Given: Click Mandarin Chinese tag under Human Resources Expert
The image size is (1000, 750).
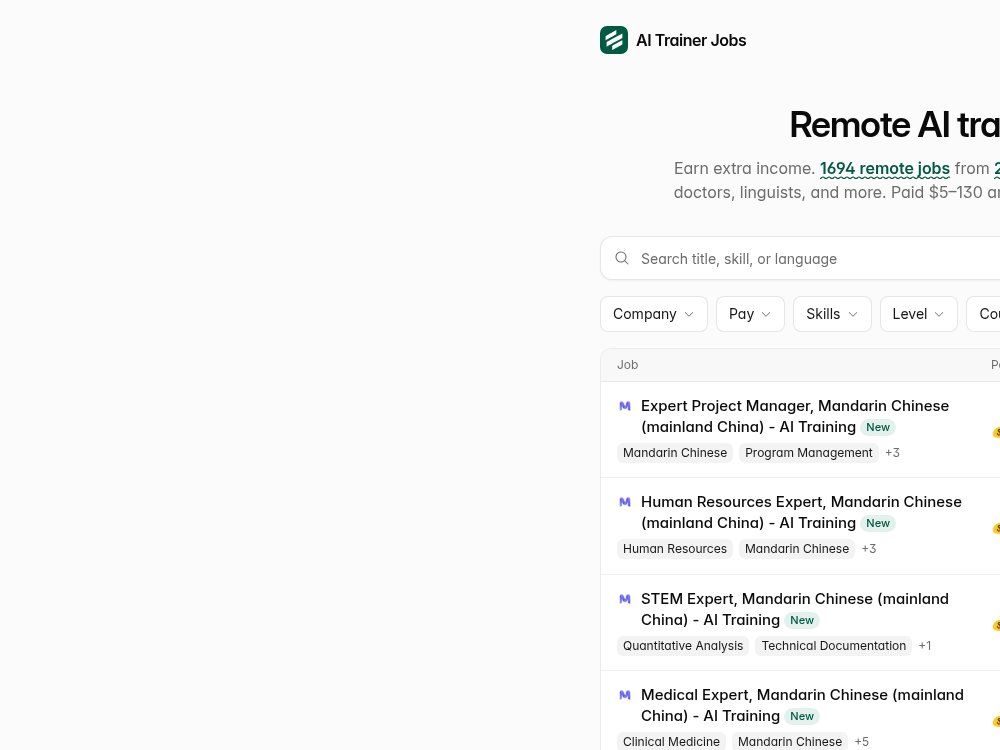Looking at the screenshot, I should pos(797,548).
